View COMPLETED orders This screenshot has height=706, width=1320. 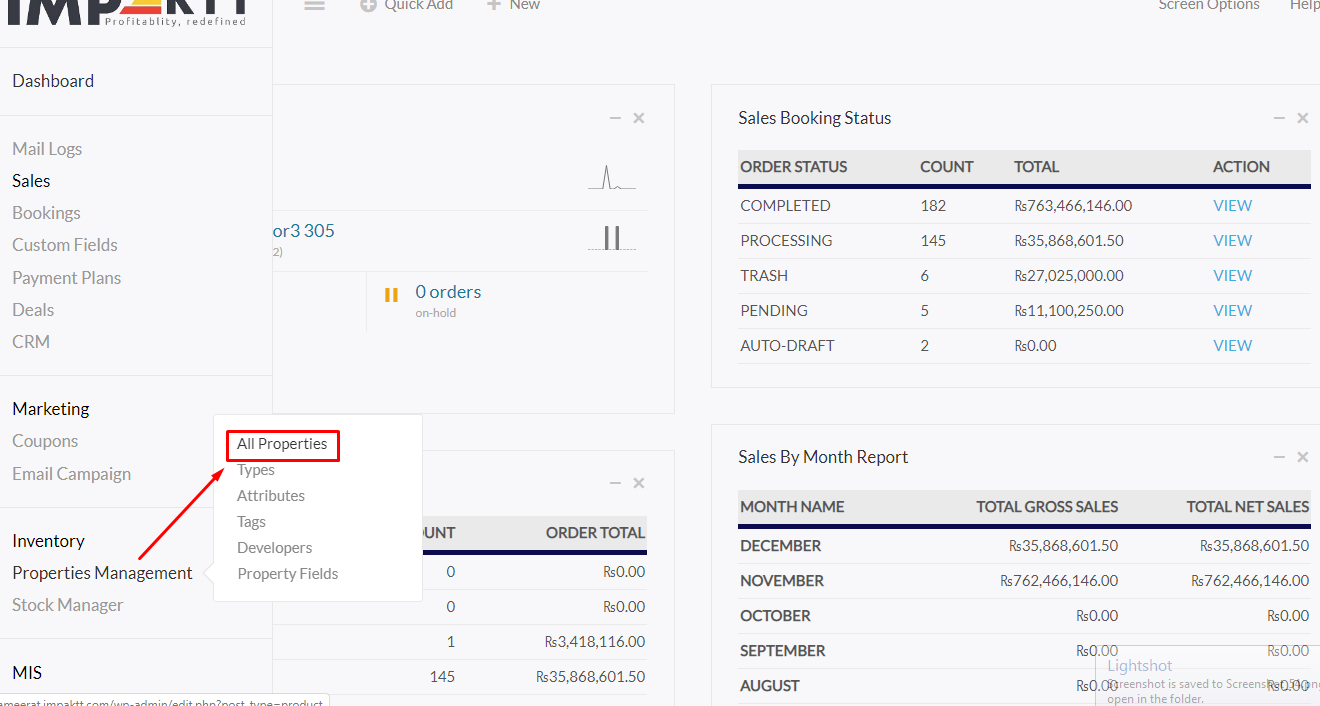coord(1232,206)
